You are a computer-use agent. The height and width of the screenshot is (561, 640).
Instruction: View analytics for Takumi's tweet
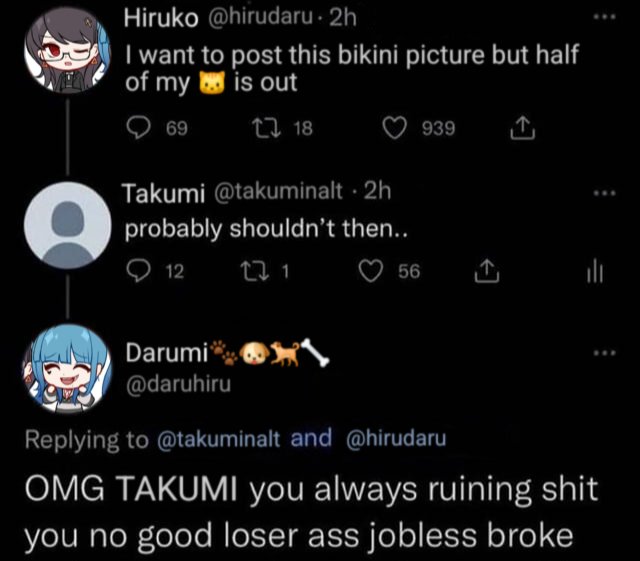595,271
